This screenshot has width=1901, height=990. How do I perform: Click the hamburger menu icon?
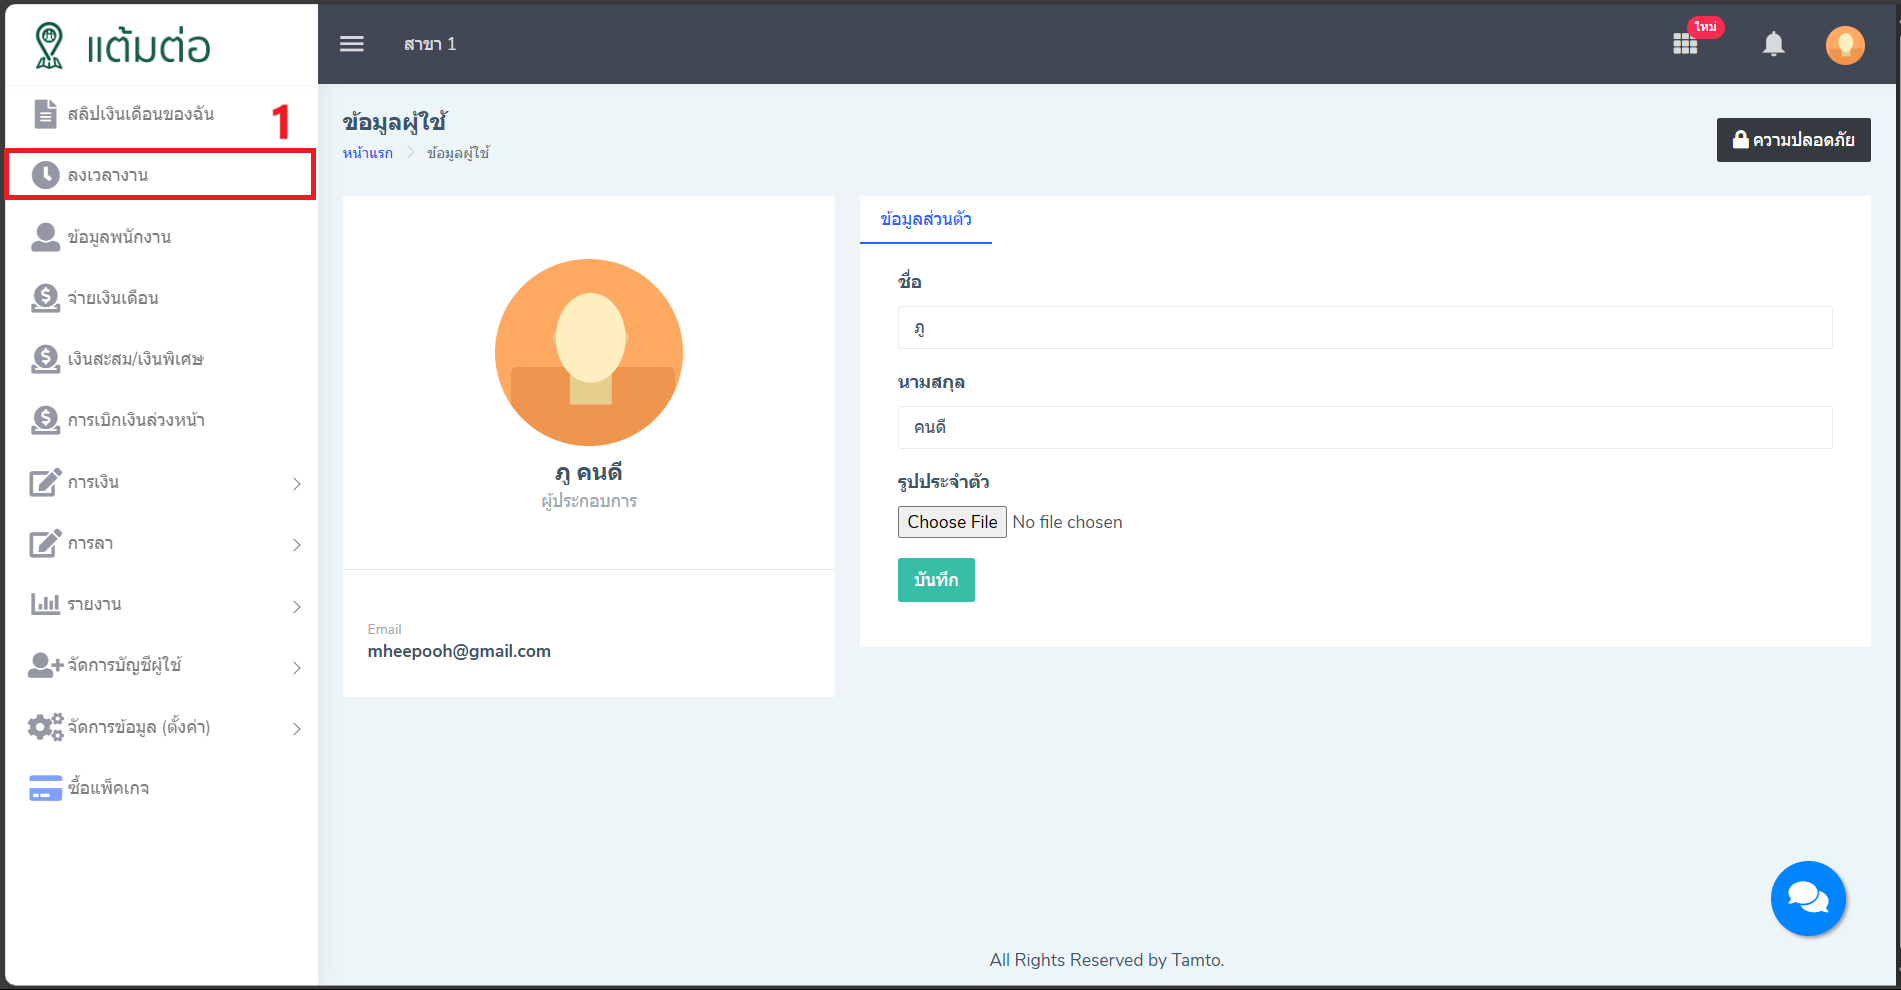pos(351,44)
